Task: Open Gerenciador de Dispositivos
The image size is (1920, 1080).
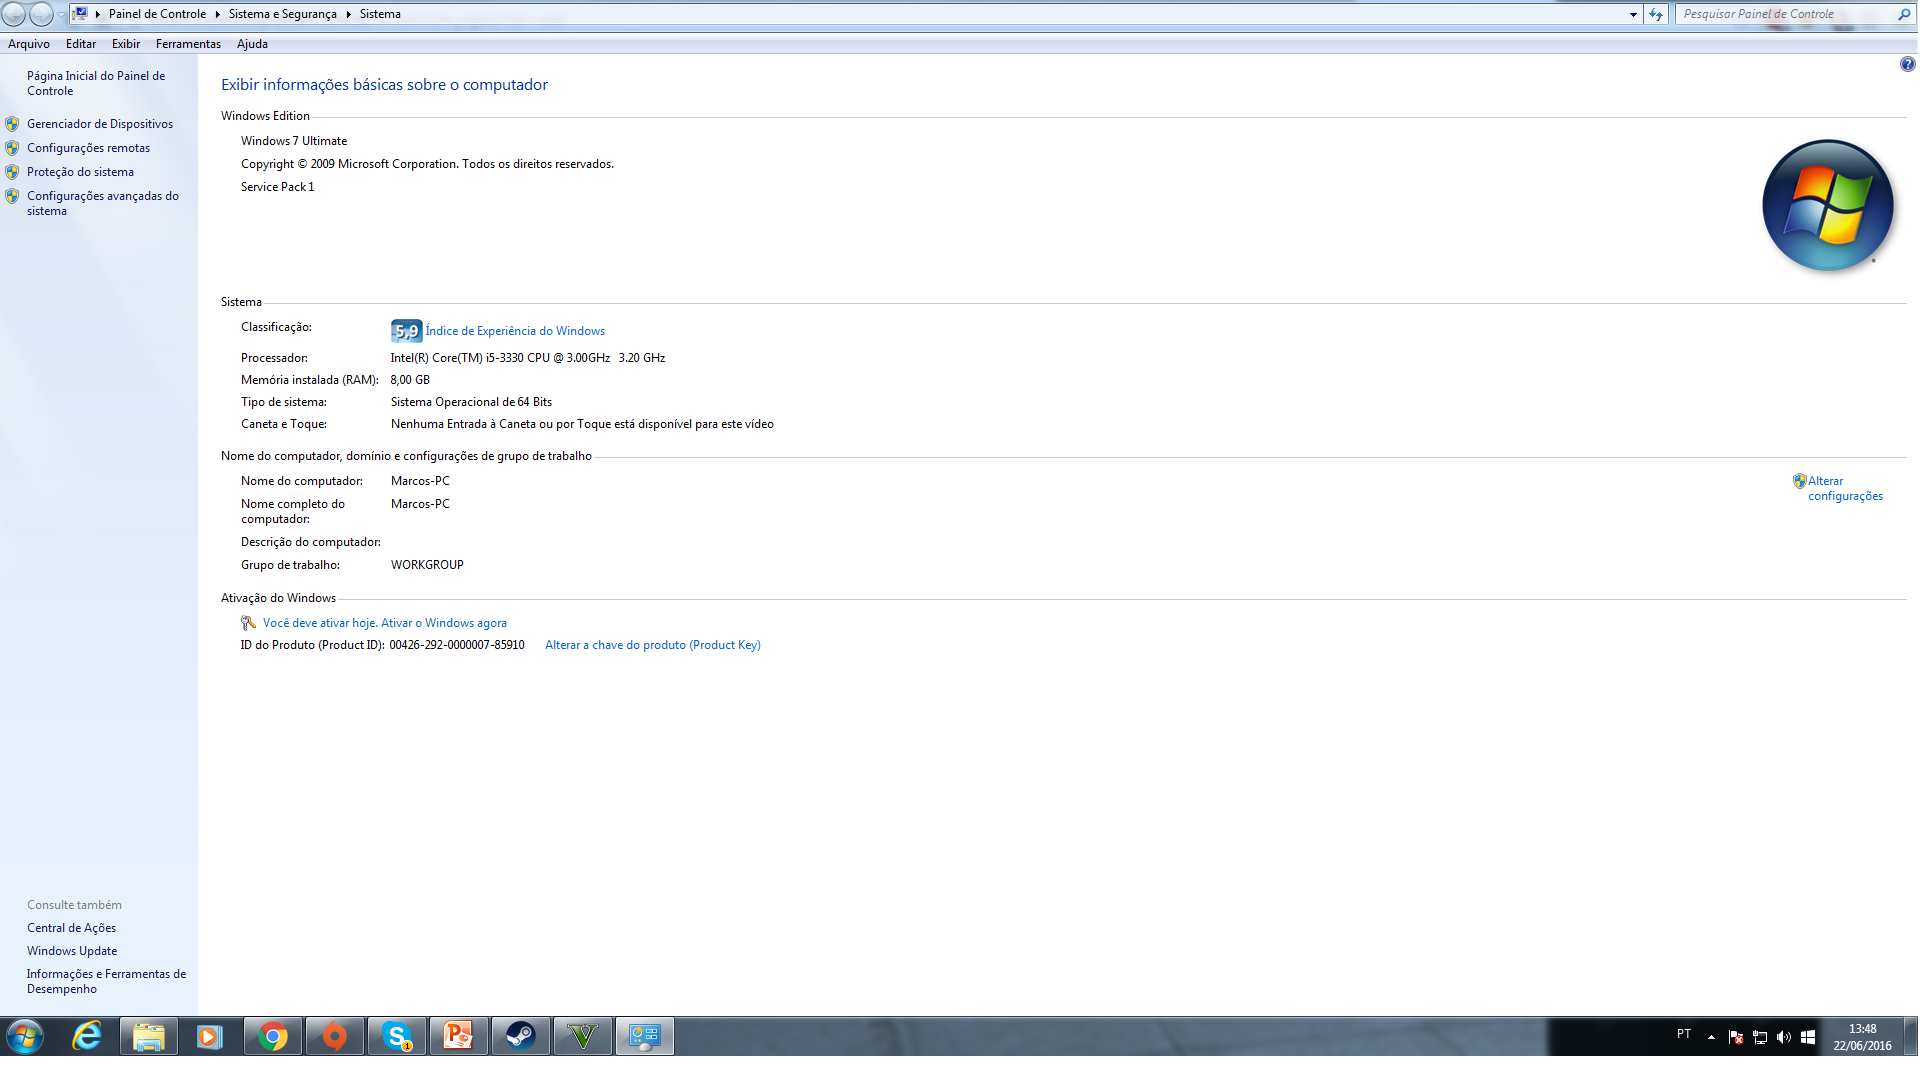Action: tap(100, 124)
